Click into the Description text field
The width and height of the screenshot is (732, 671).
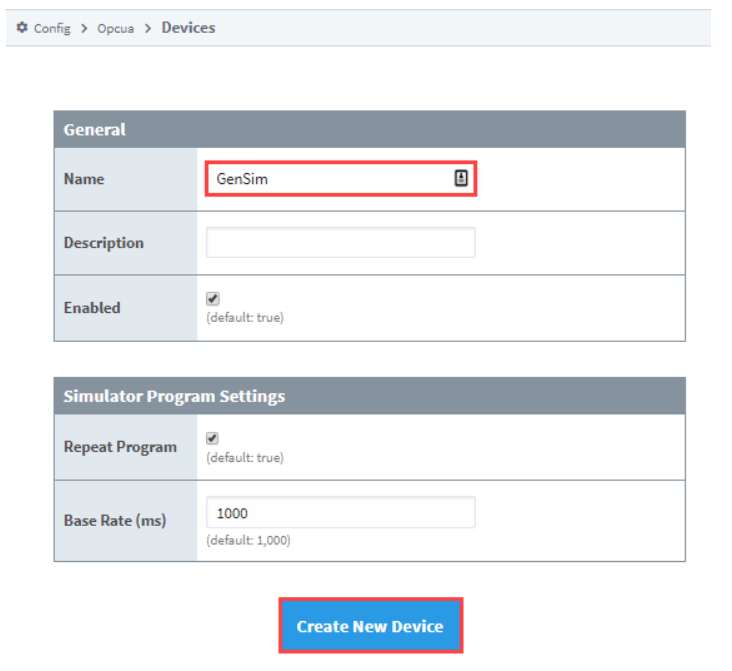pos(341,242)
